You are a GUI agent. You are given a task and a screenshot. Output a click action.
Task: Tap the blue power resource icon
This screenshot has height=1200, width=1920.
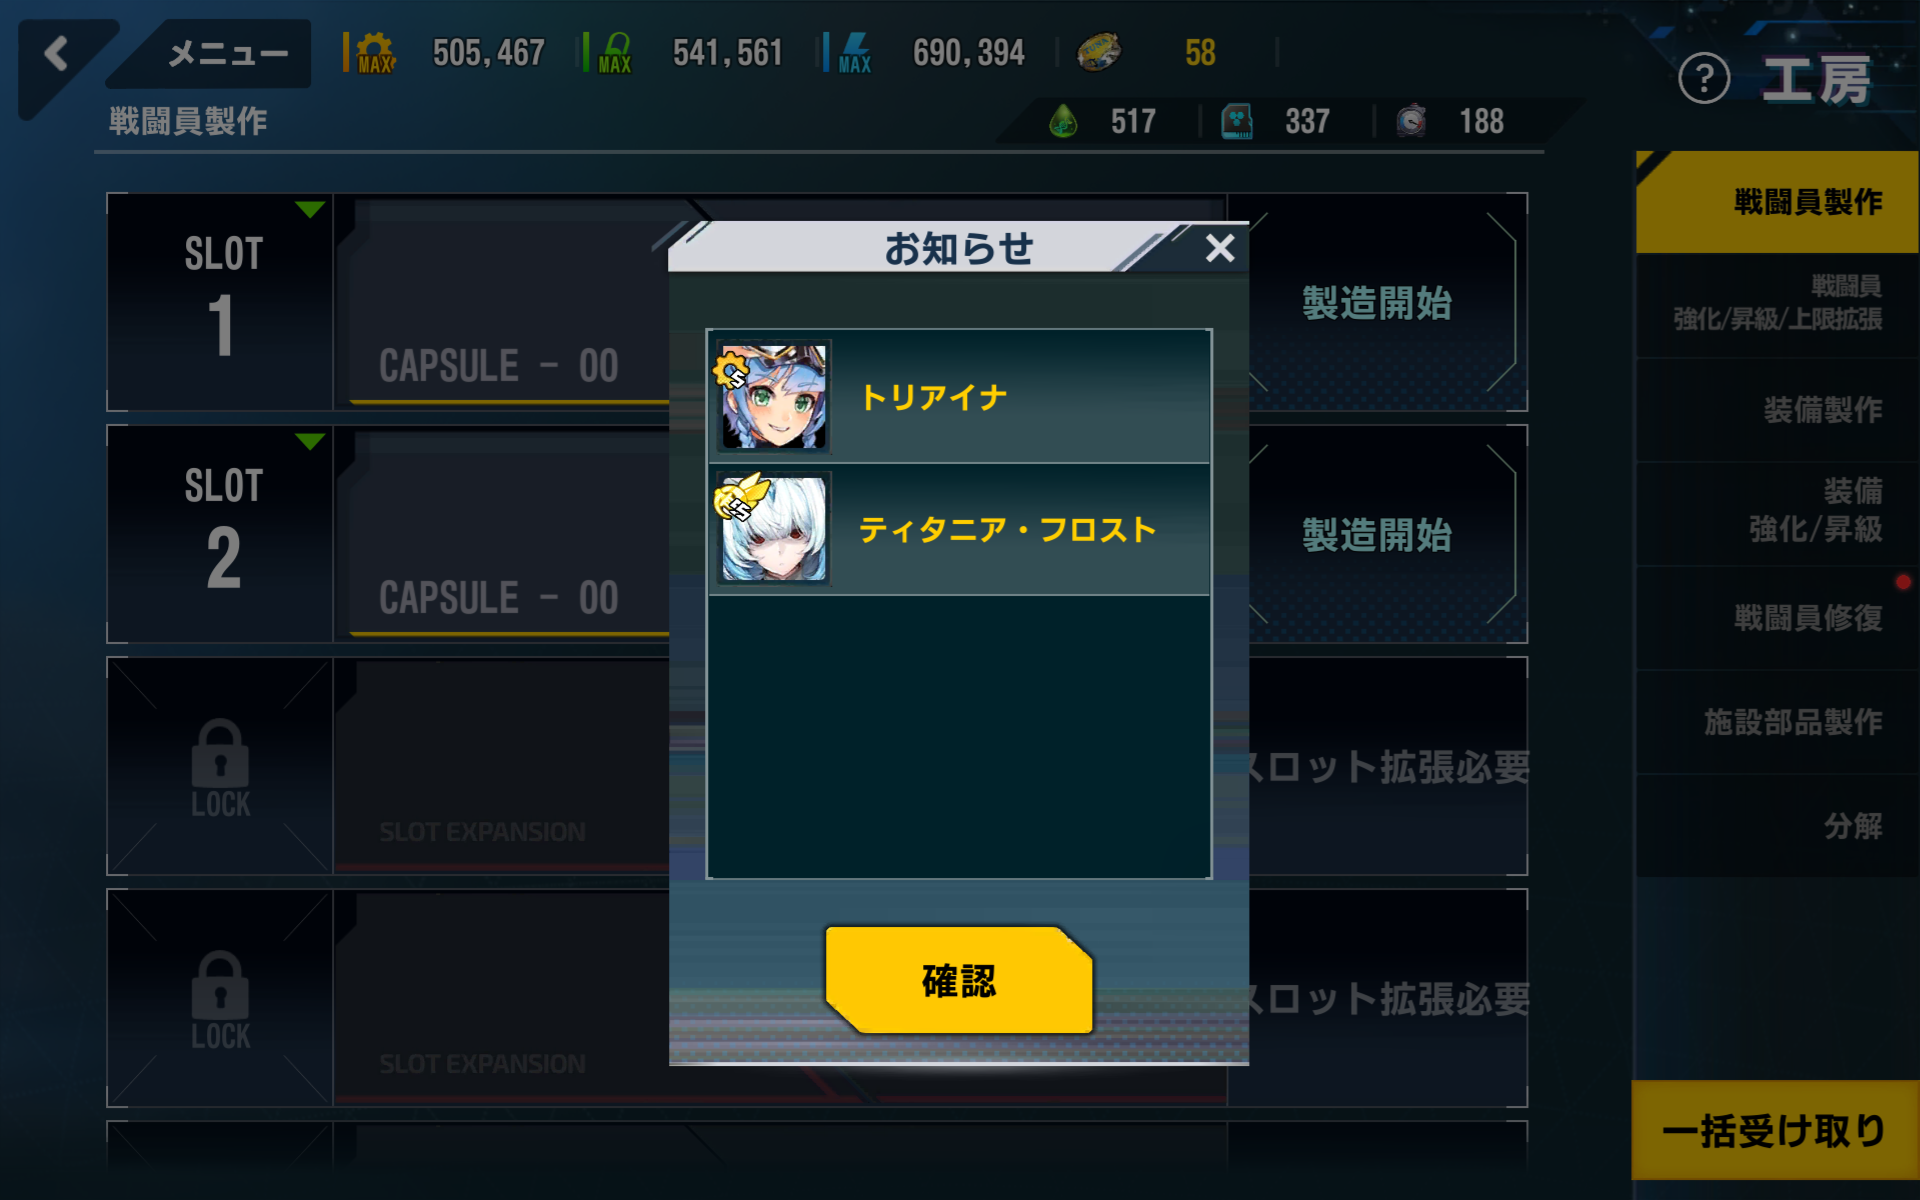[855, 53]
